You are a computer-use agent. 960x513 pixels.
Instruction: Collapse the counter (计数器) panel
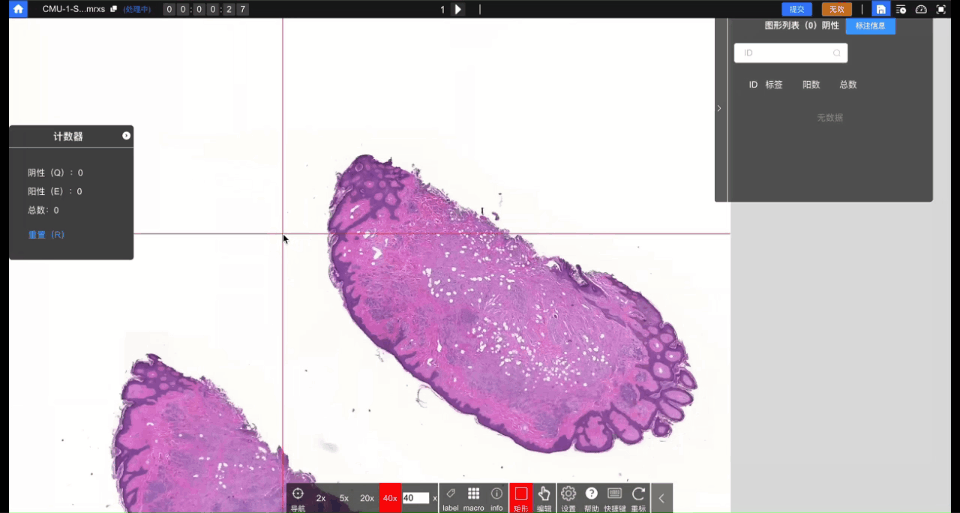click(126, 136)
